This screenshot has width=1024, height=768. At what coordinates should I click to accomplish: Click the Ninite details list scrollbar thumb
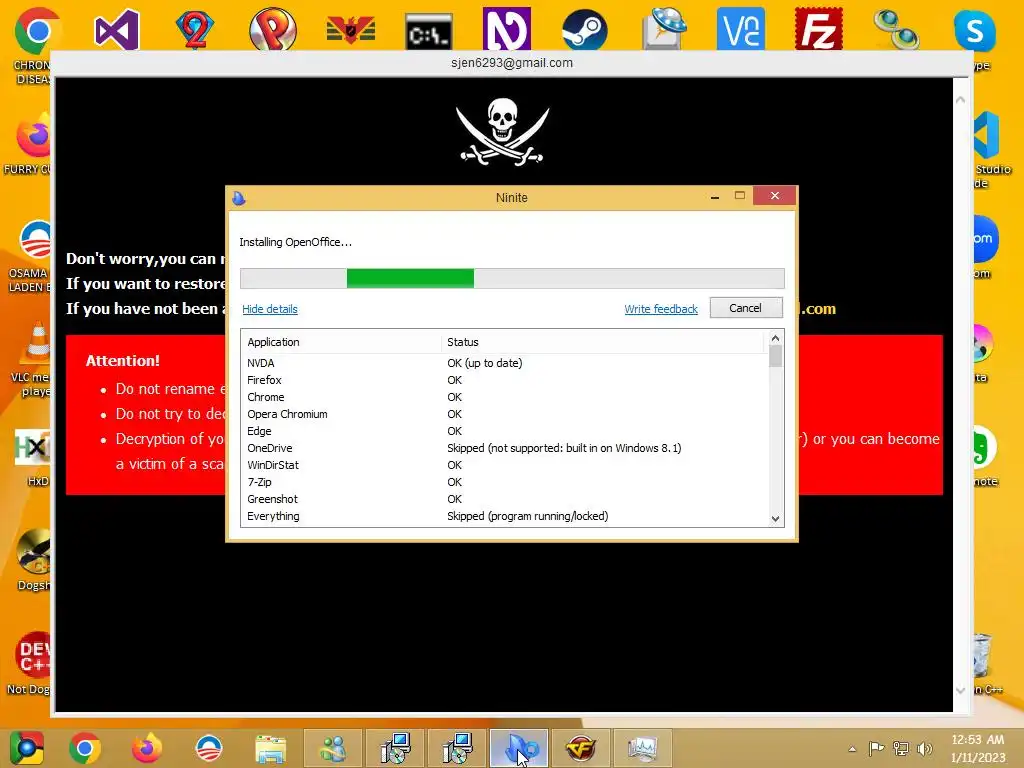(x=775, y=356)
